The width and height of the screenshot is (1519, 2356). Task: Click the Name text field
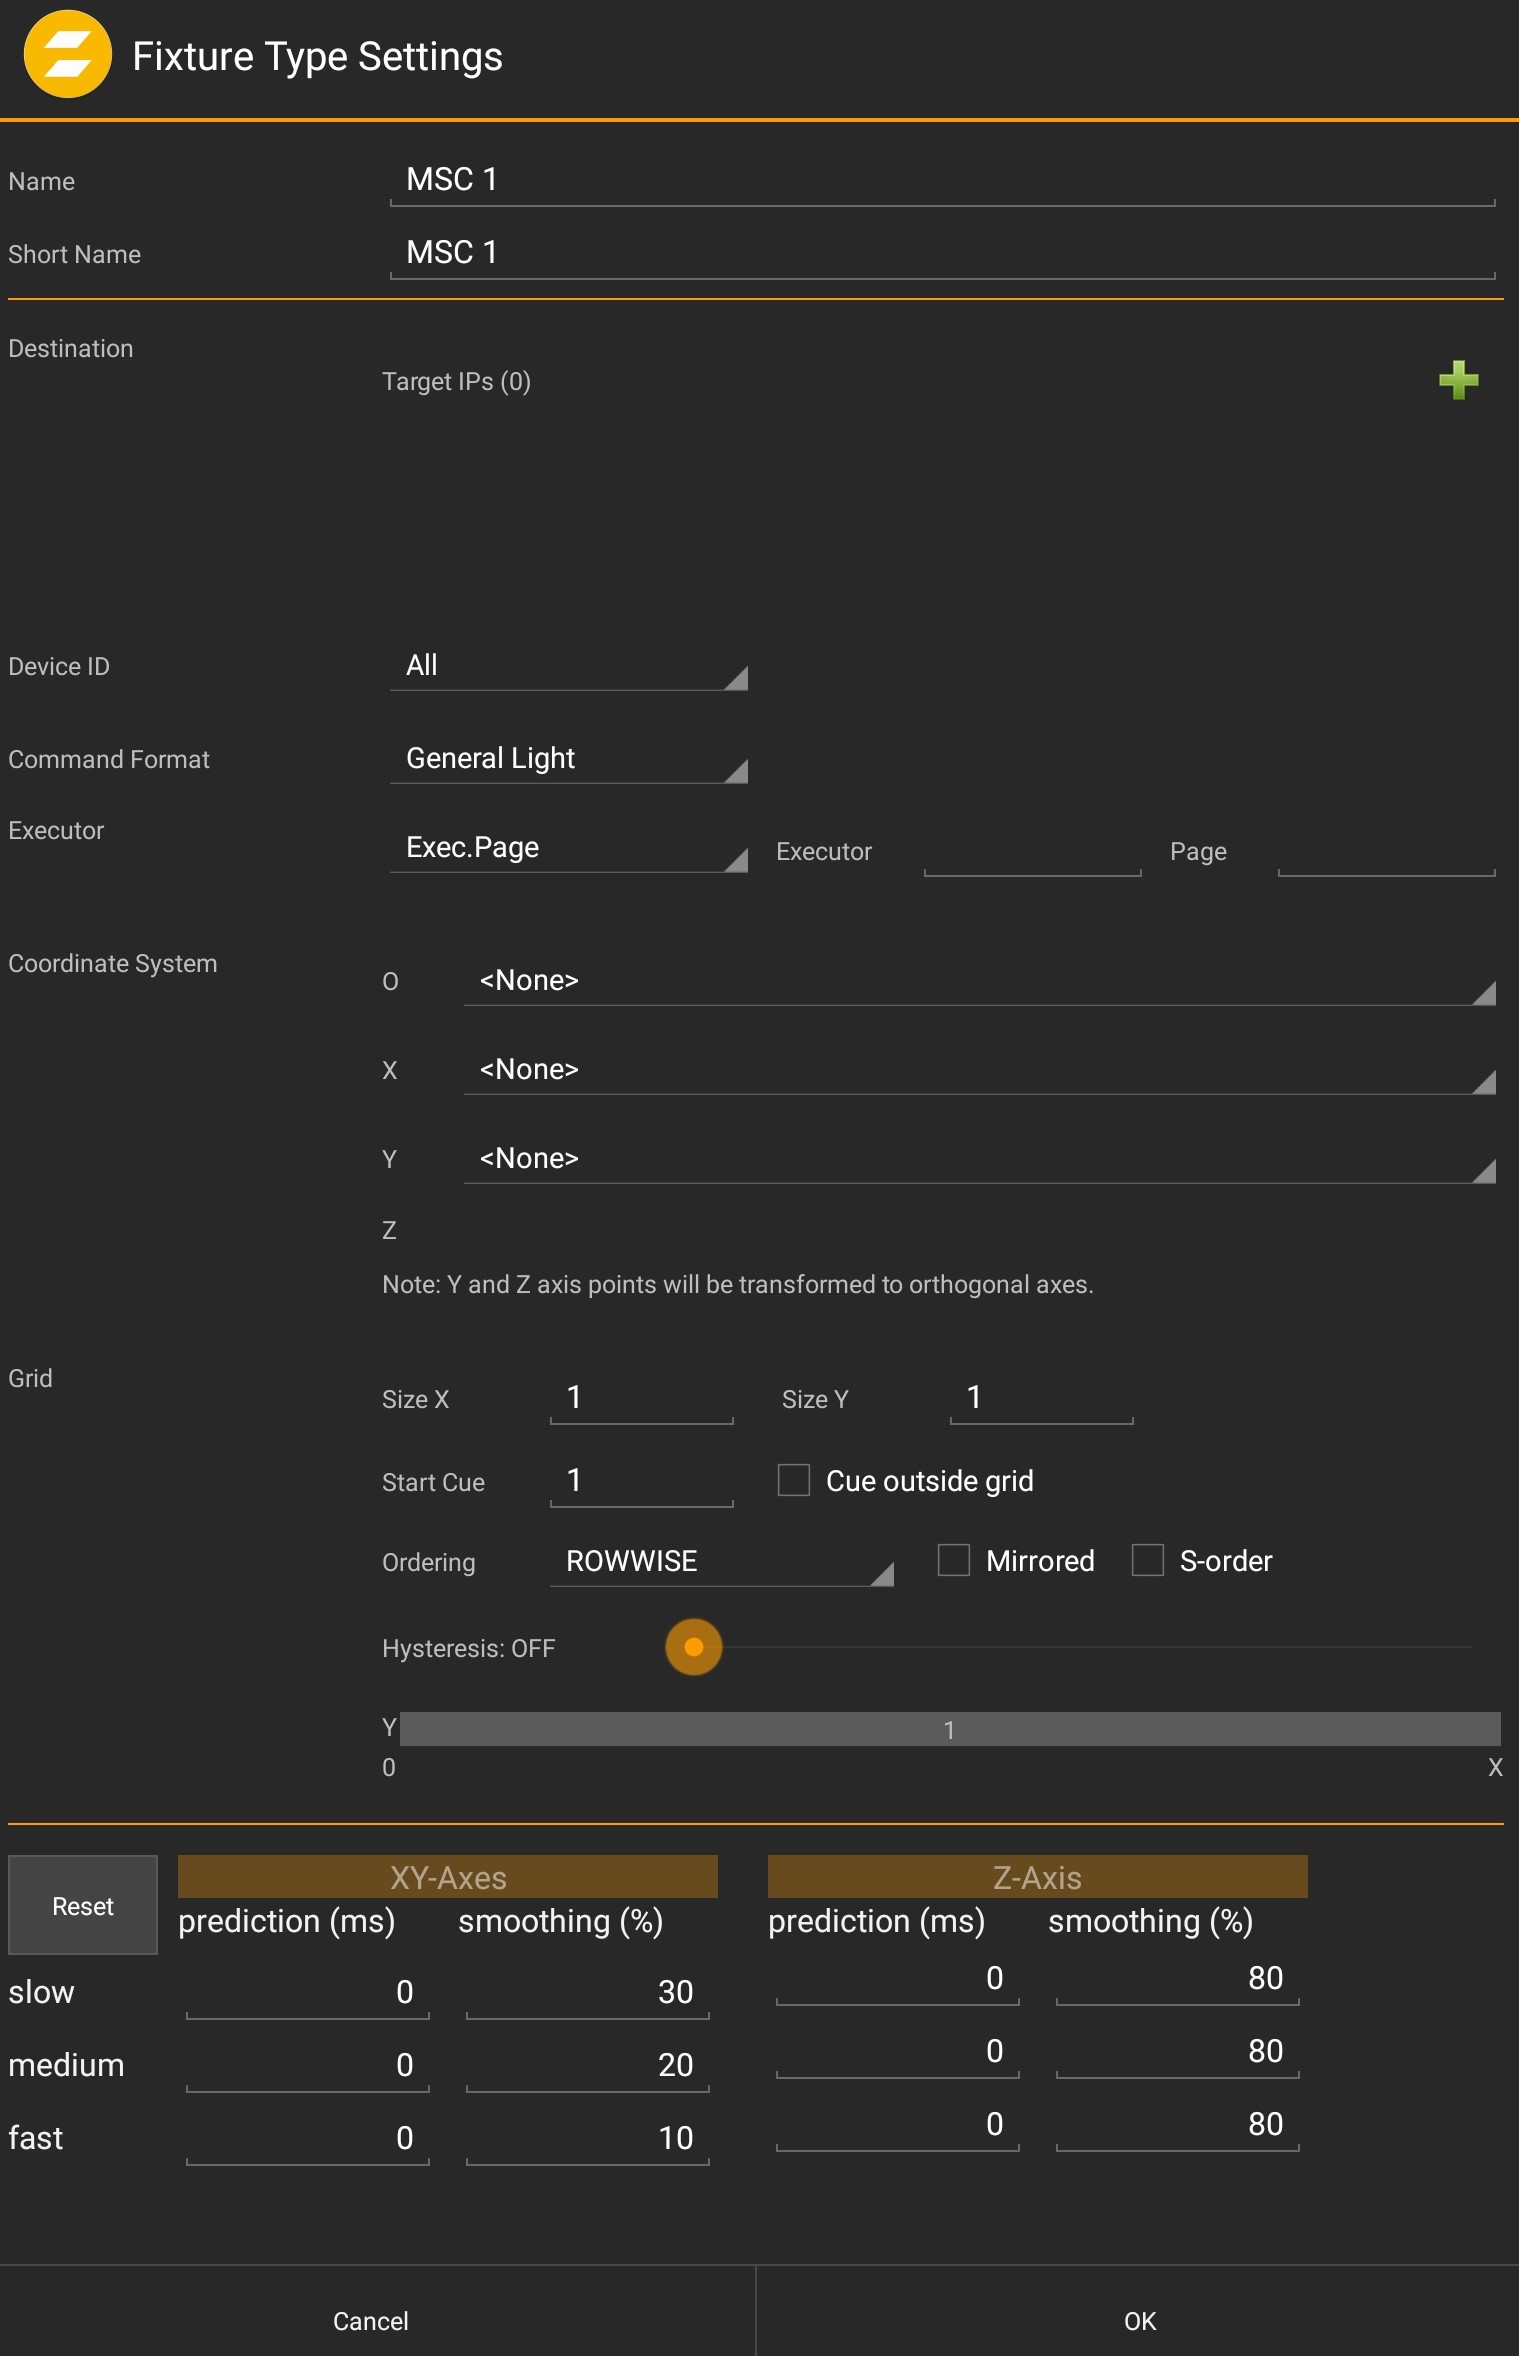(941, 180)
